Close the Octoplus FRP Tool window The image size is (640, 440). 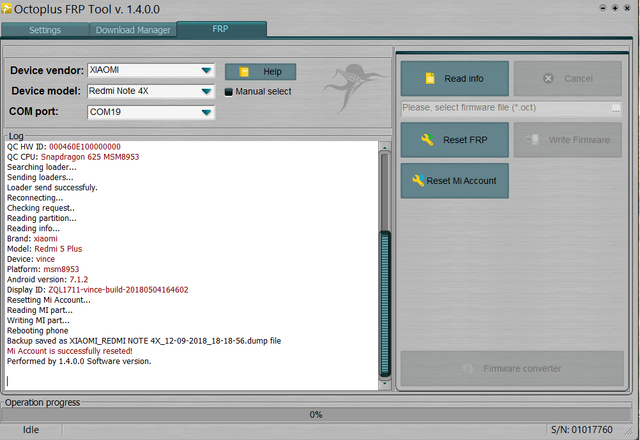(x=627, y=8)
